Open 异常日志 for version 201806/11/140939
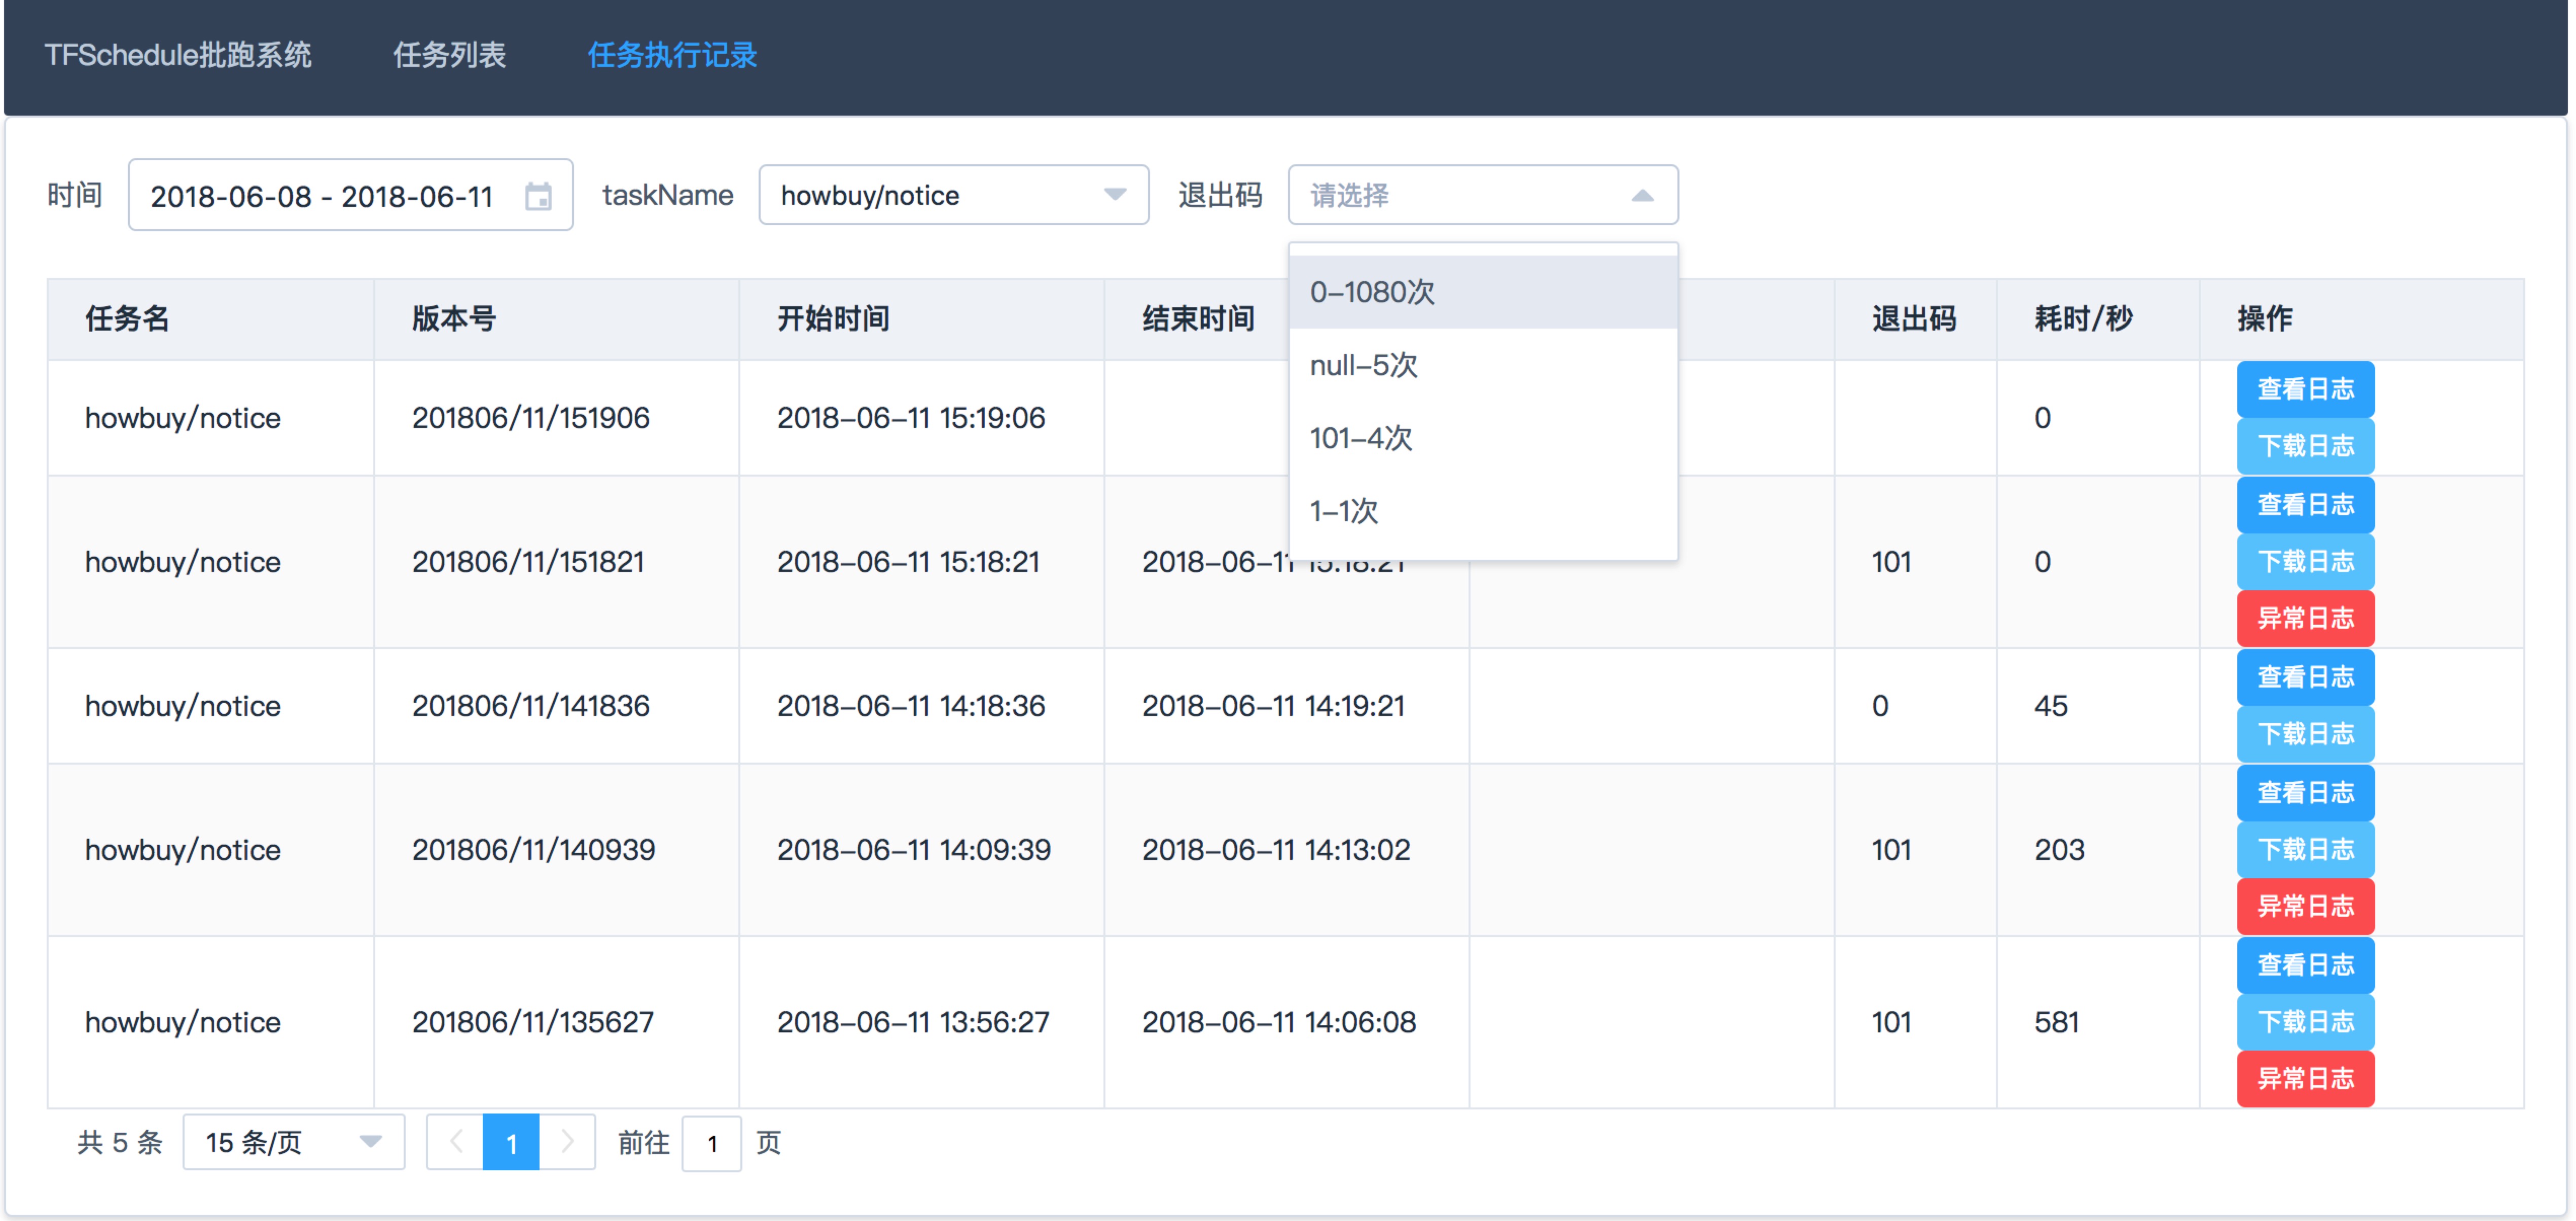 (2304, 906)
